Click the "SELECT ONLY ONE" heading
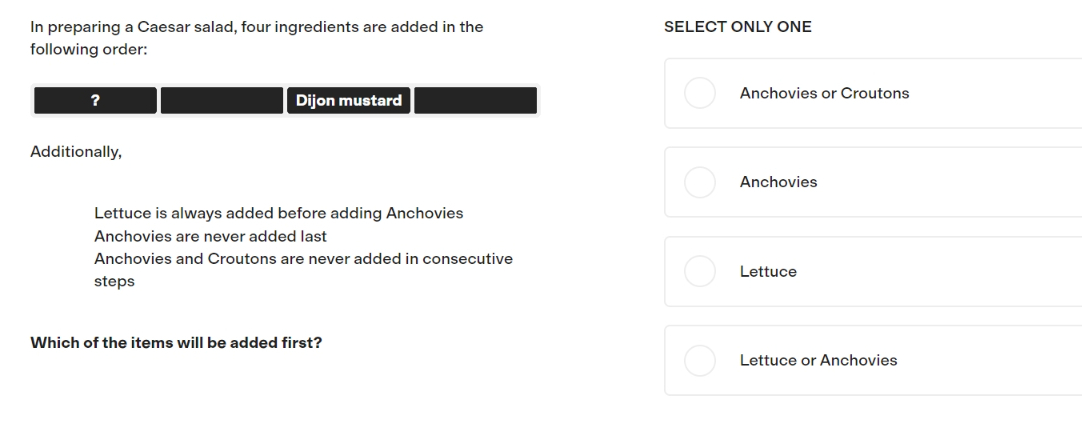The height and width of the screenshot is (431, 1082). pos(738,27)
